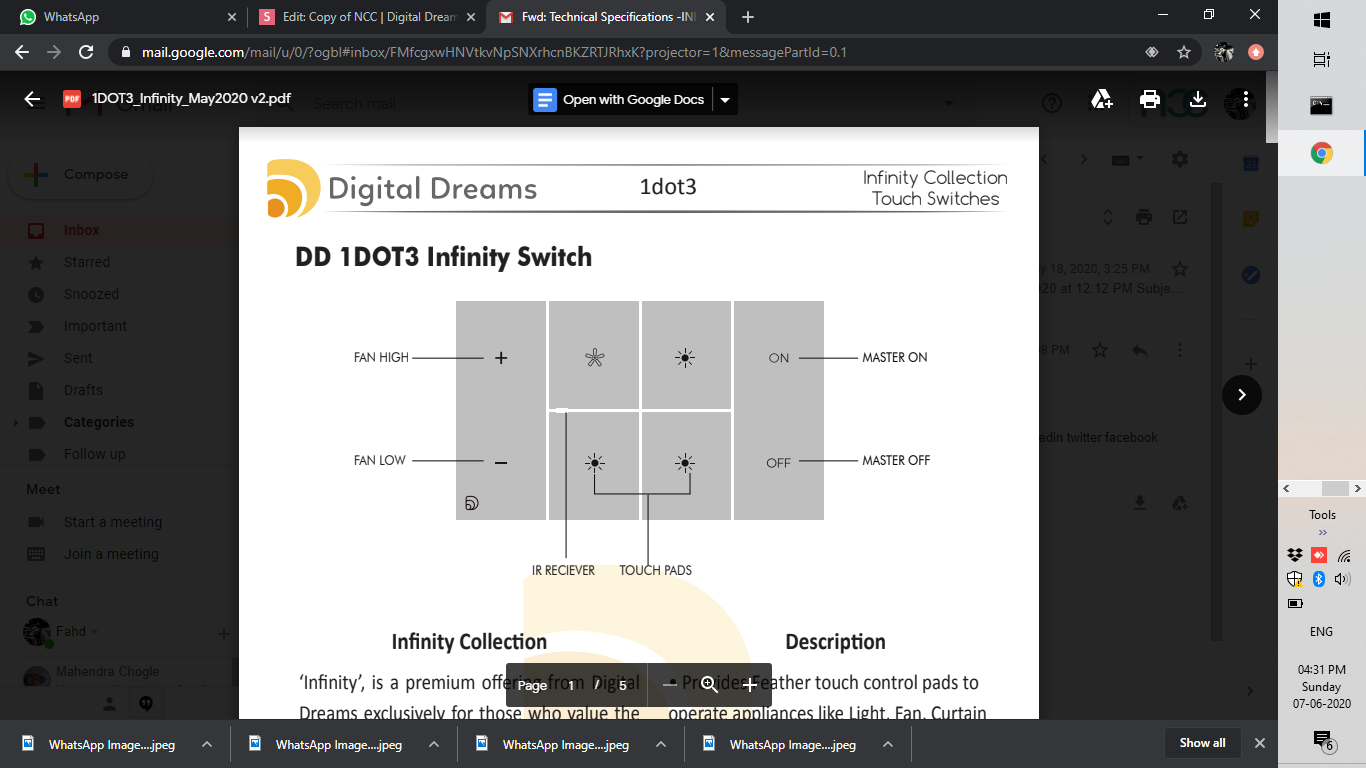The image size is (1366, 768).
Task: Click the orange Chrome update icon
Action: 1256,52
